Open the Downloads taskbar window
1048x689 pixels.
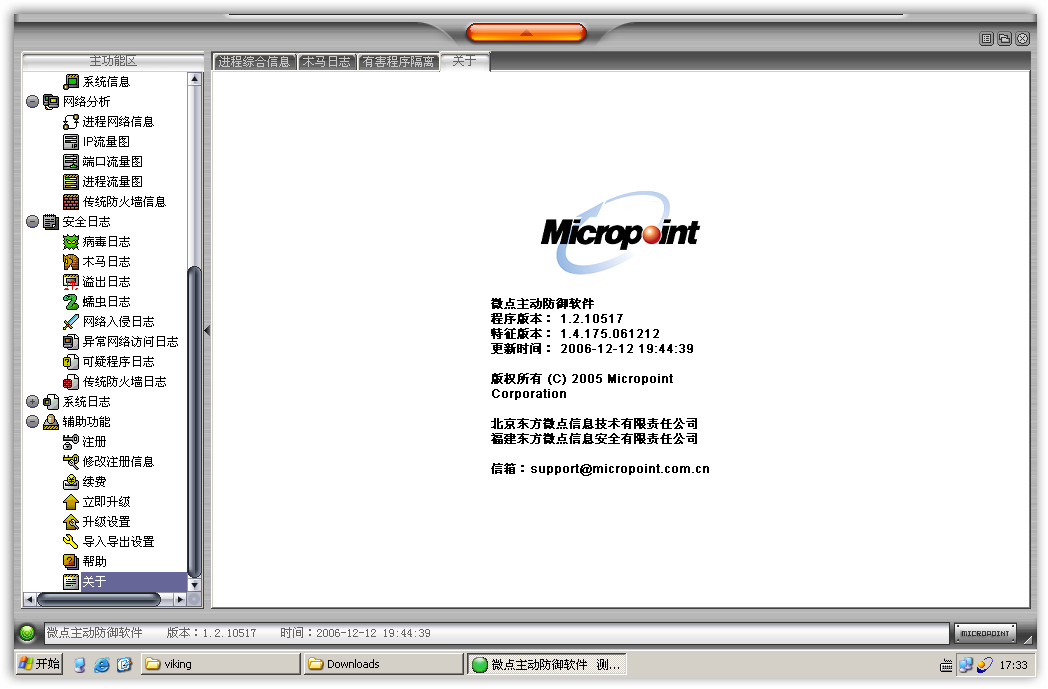(x=384, y=664)
